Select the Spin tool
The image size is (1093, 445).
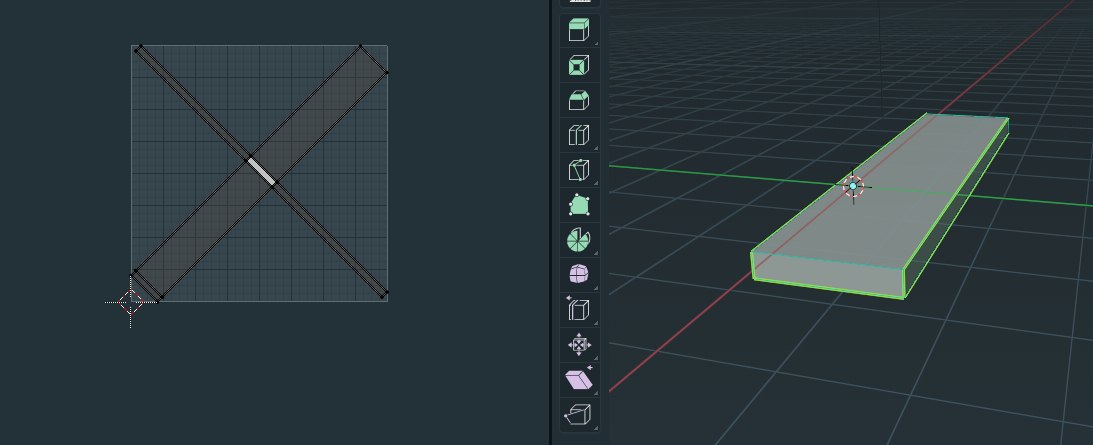[x=579, y=240]
